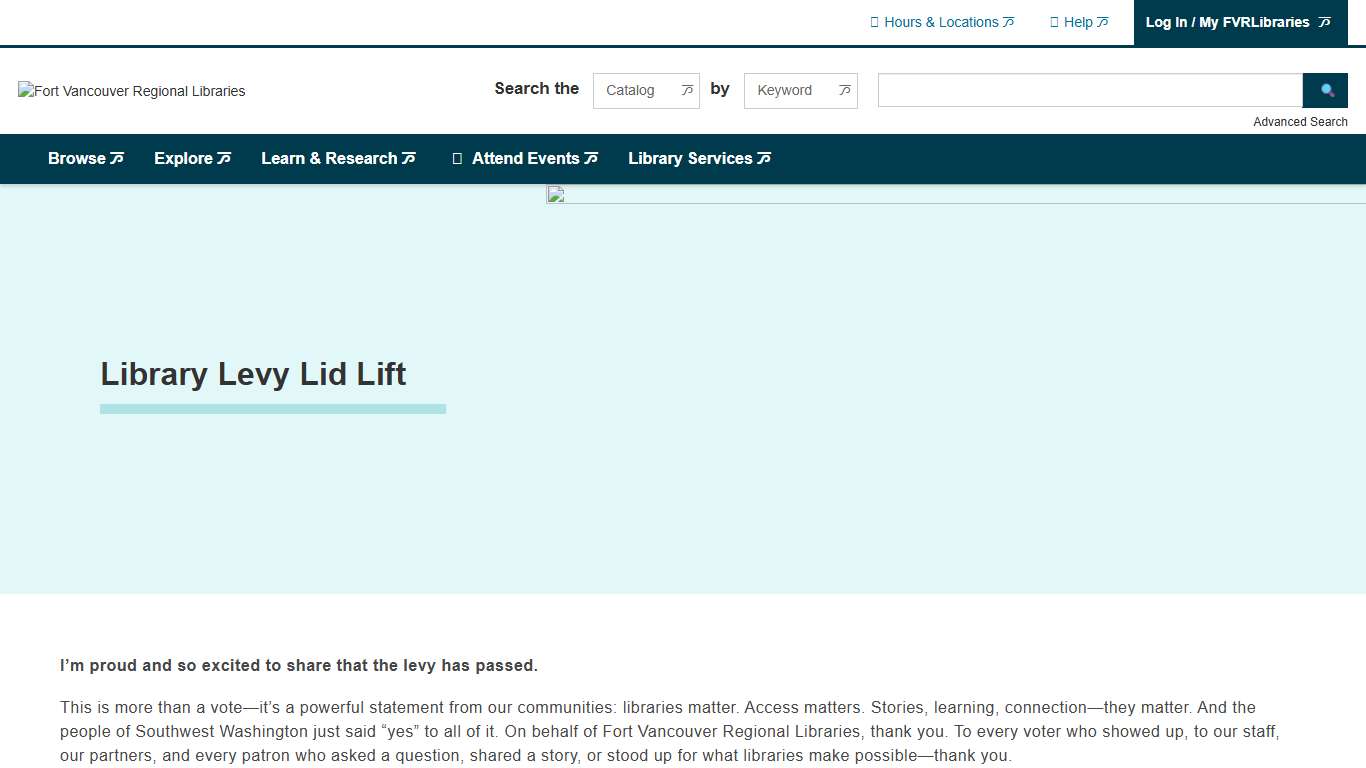
Task: Click the Fort Vancouver Regional Libraries logo
Action: click(x=130, y=91)
